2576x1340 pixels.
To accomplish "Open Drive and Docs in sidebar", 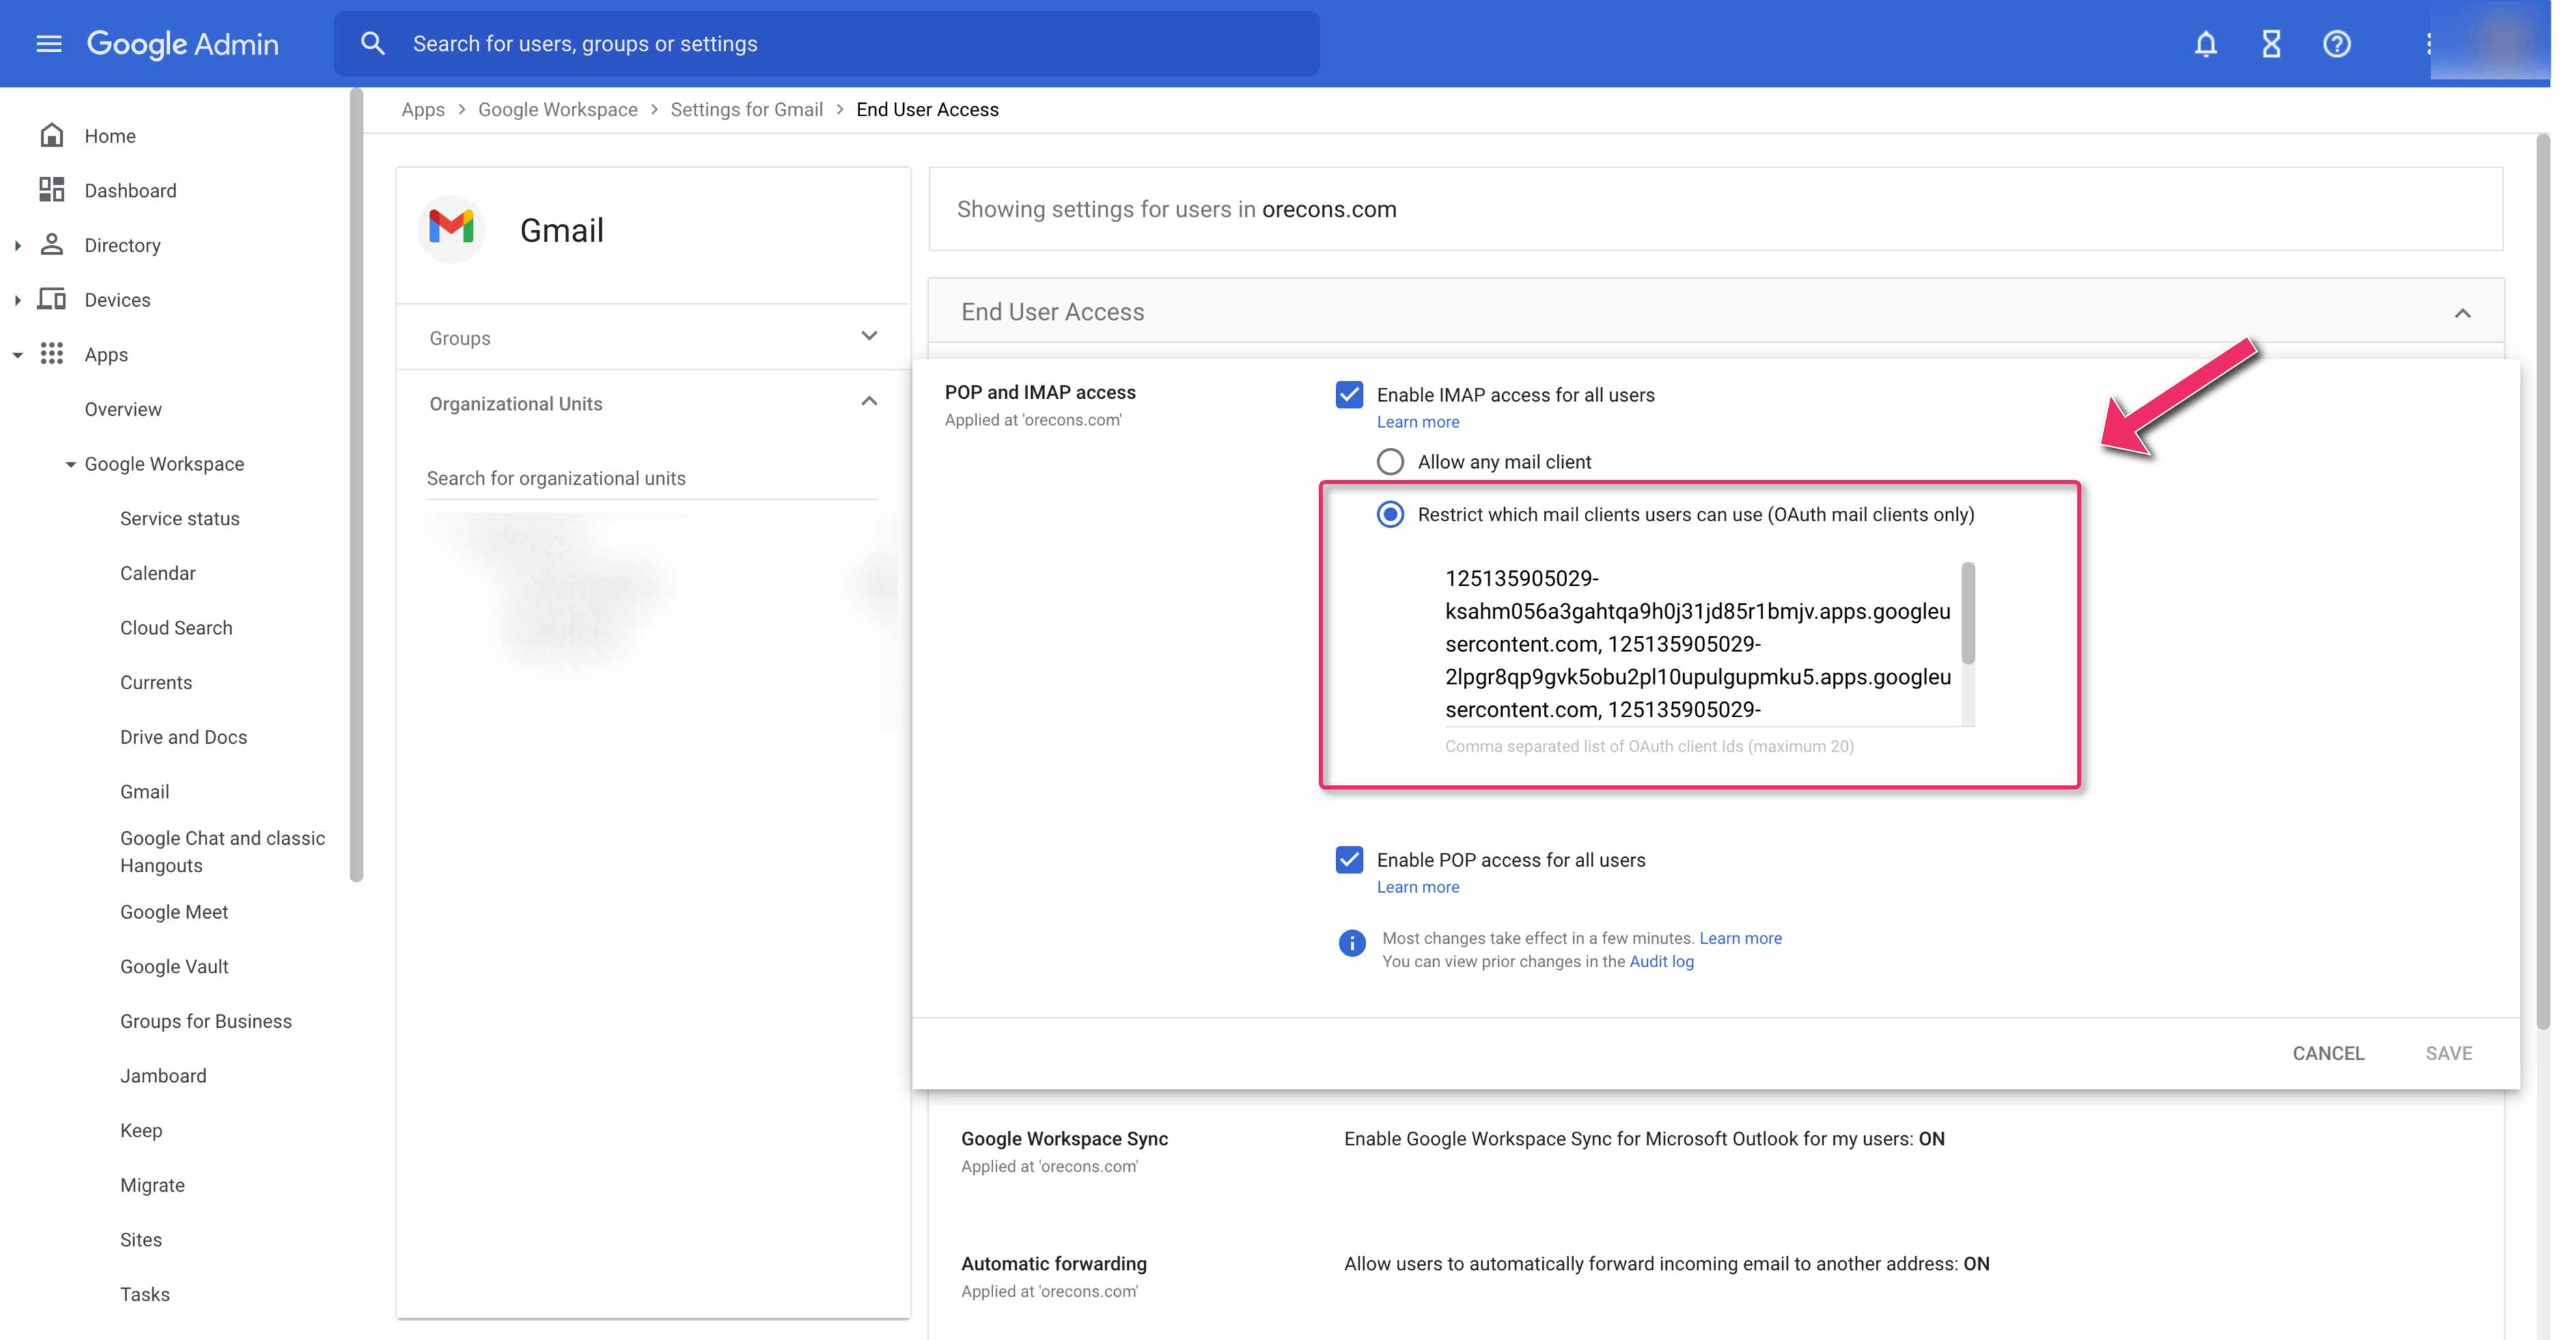I will 183,737.
